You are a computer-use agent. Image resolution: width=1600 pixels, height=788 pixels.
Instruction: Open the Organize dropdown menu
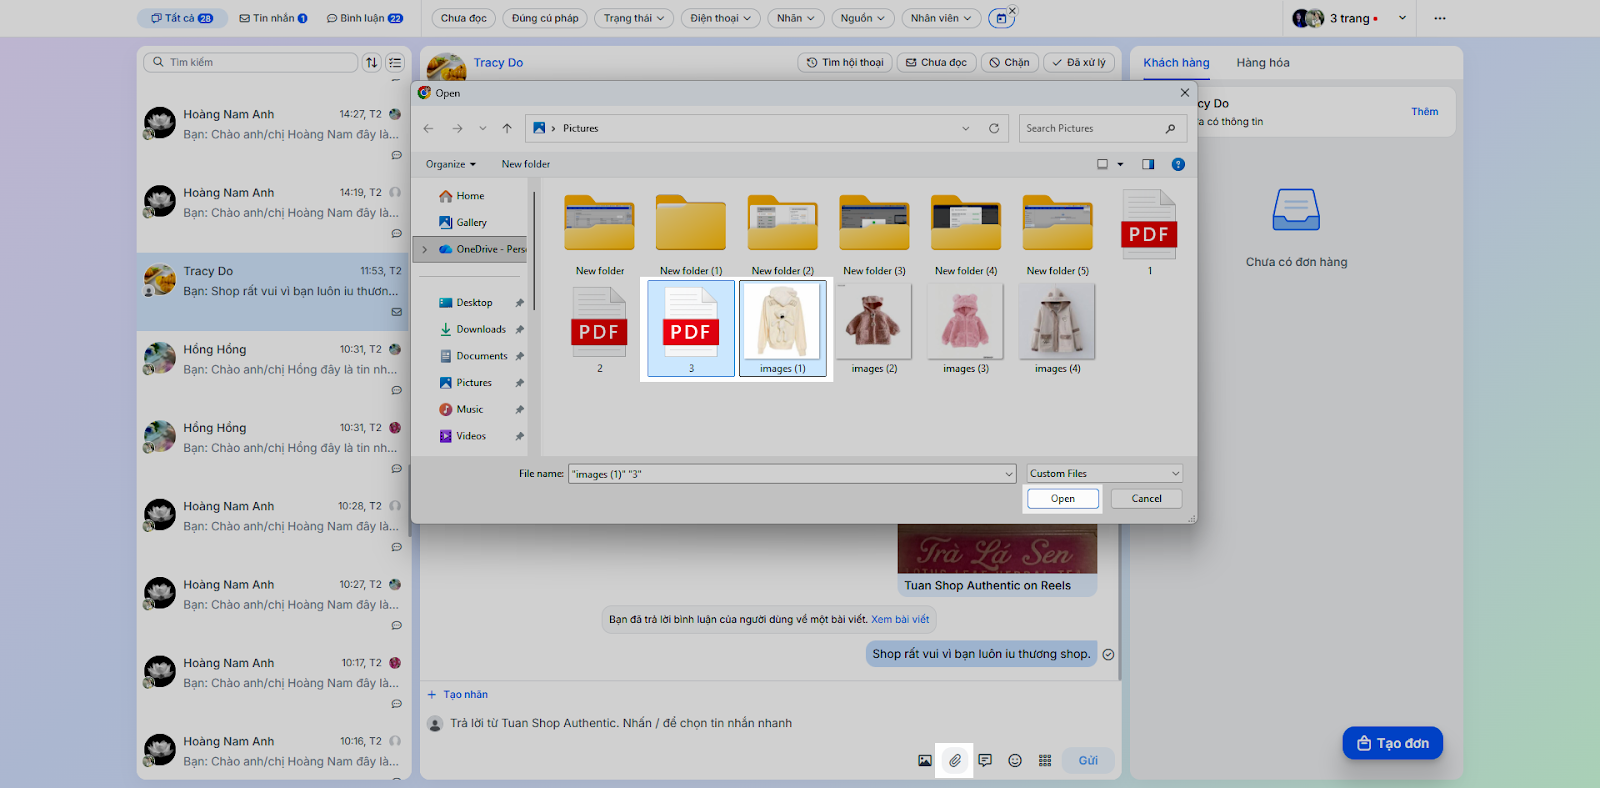pyautogui.click(x=451, y=164)
